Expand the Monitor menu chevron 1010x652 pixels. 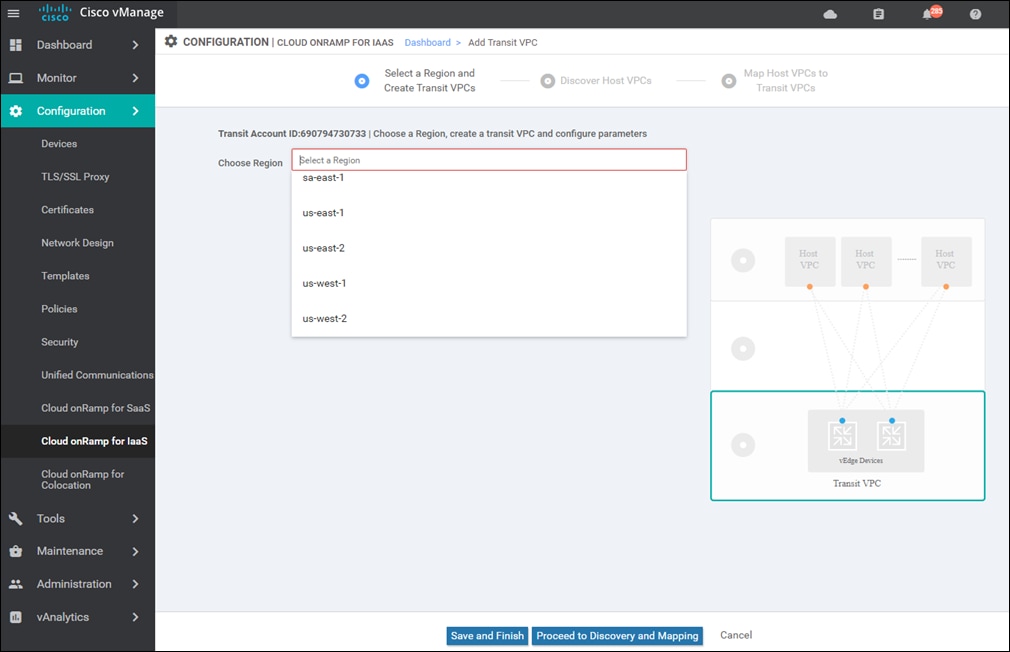pyautogui.click(x=135, y=78)
